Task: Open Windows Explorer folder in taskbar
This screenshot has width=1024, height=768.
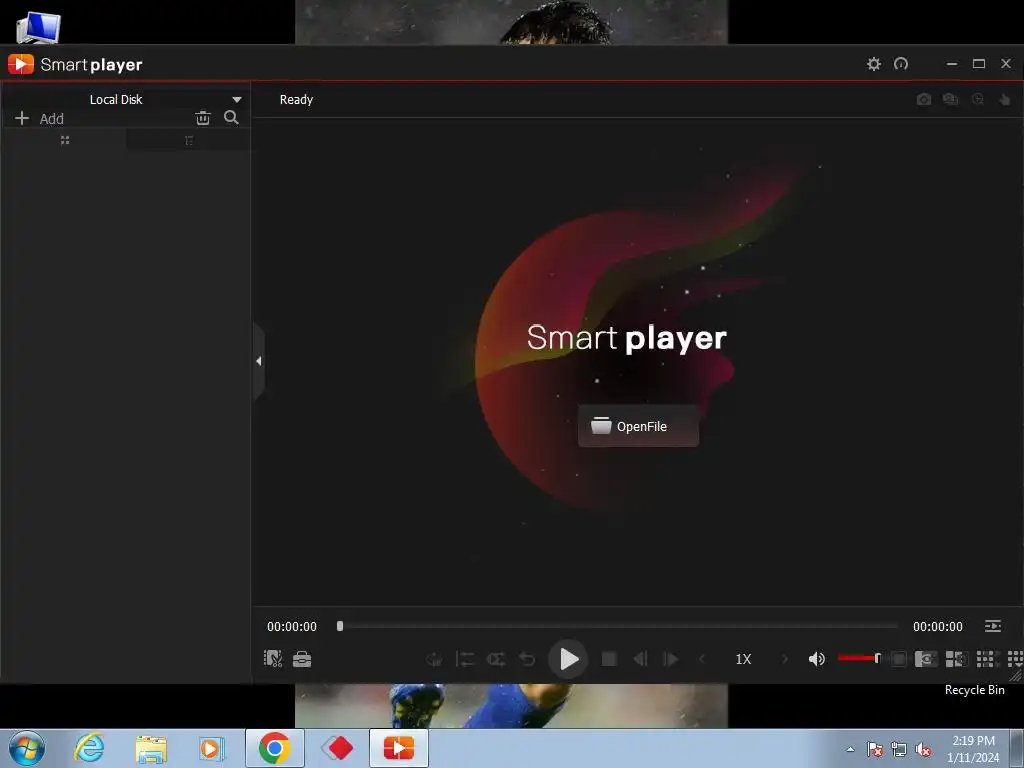Action: click(152, 748)
